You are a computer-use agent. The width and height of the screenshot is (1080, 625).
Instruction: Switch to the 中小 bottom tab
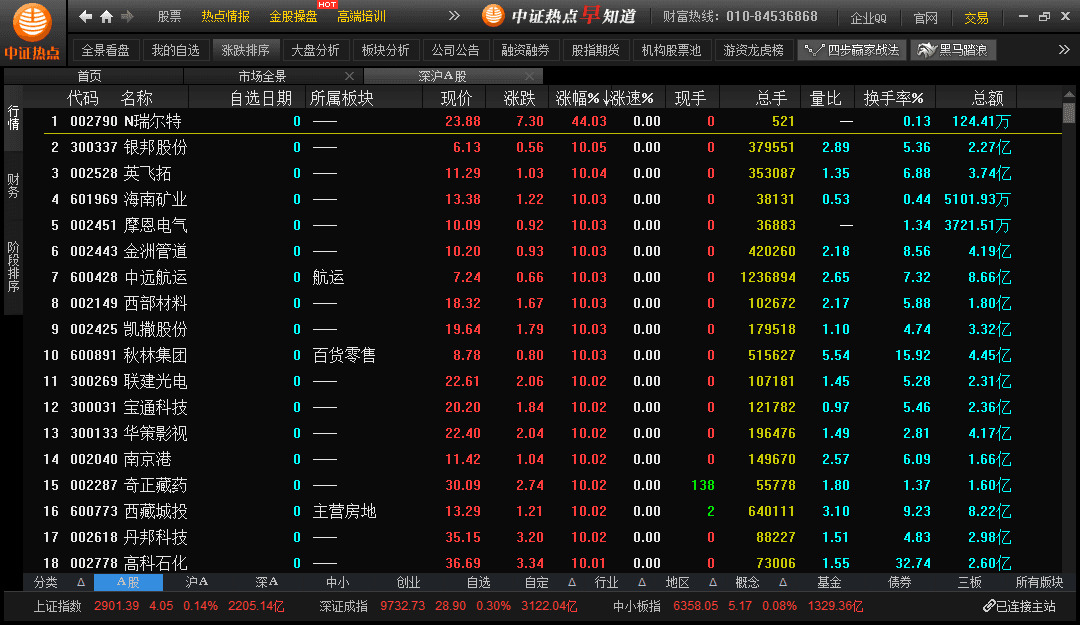tap(338, 582)
